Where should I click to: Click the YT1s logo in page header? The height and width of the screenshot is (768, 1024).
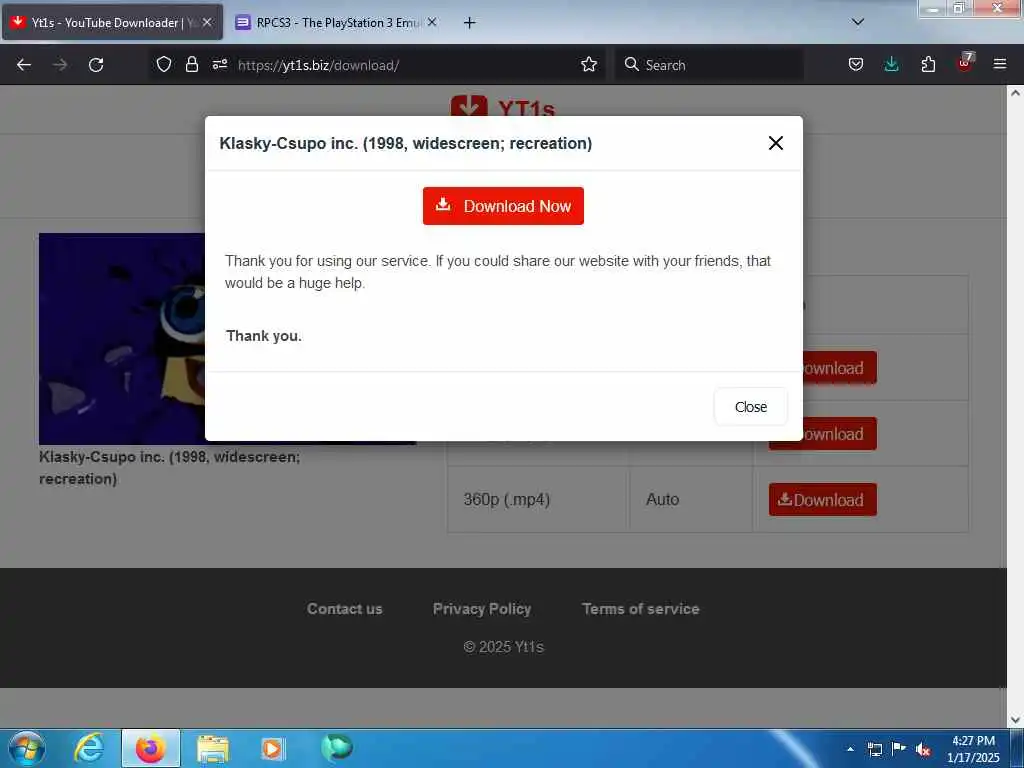tap(503, 106)
